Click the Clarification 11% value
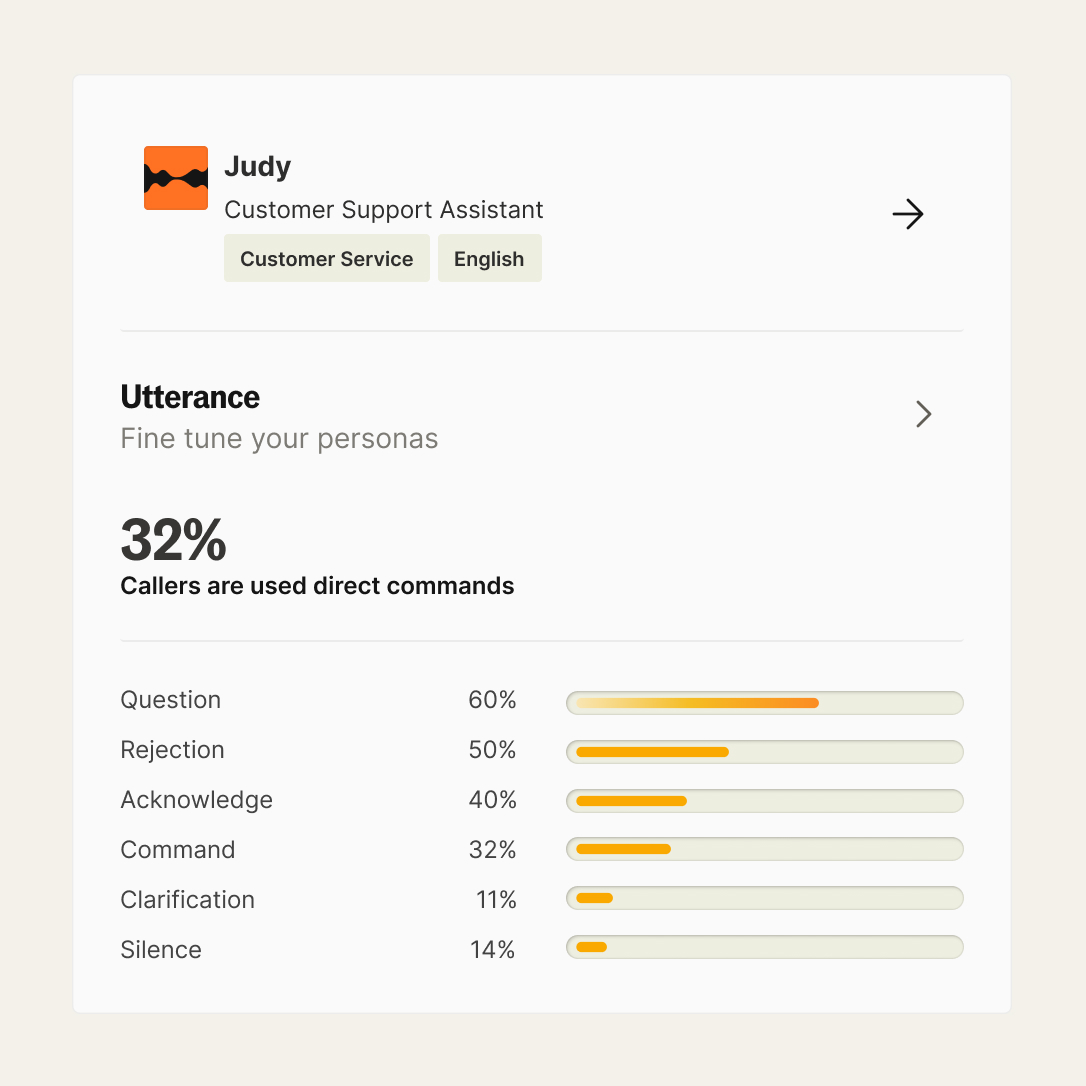This screenshot has width=1086, height=1086. coord(495,899)
